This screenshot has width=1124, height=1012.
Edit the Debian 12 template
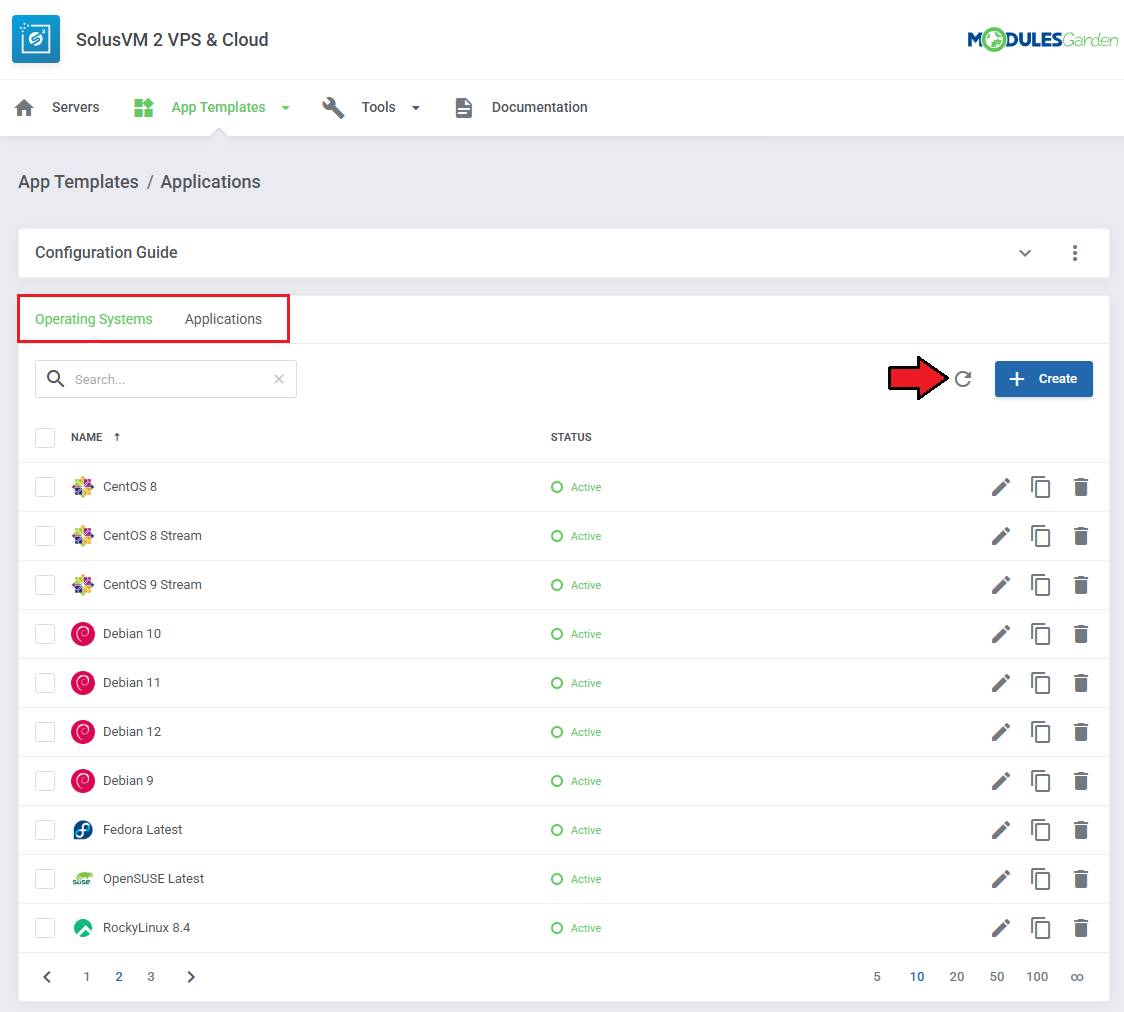(1001, 732)
